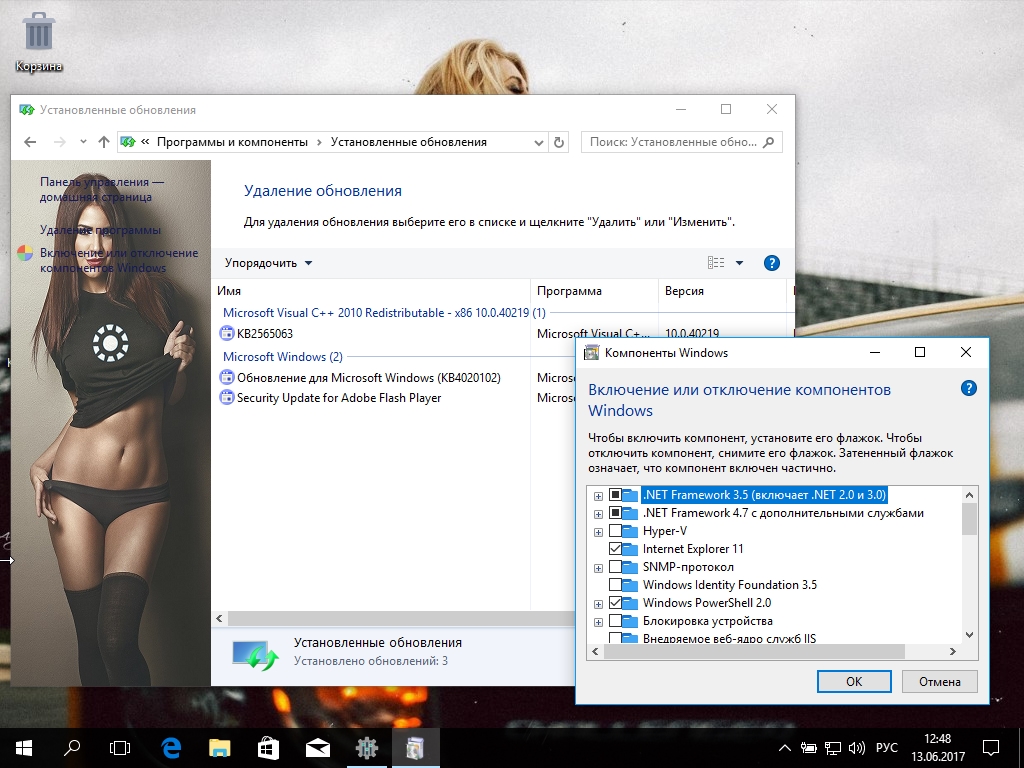Screen dimensions: 1024x768
Task: Refresh the Installed Updates address bar
Action: click(558, 142)
